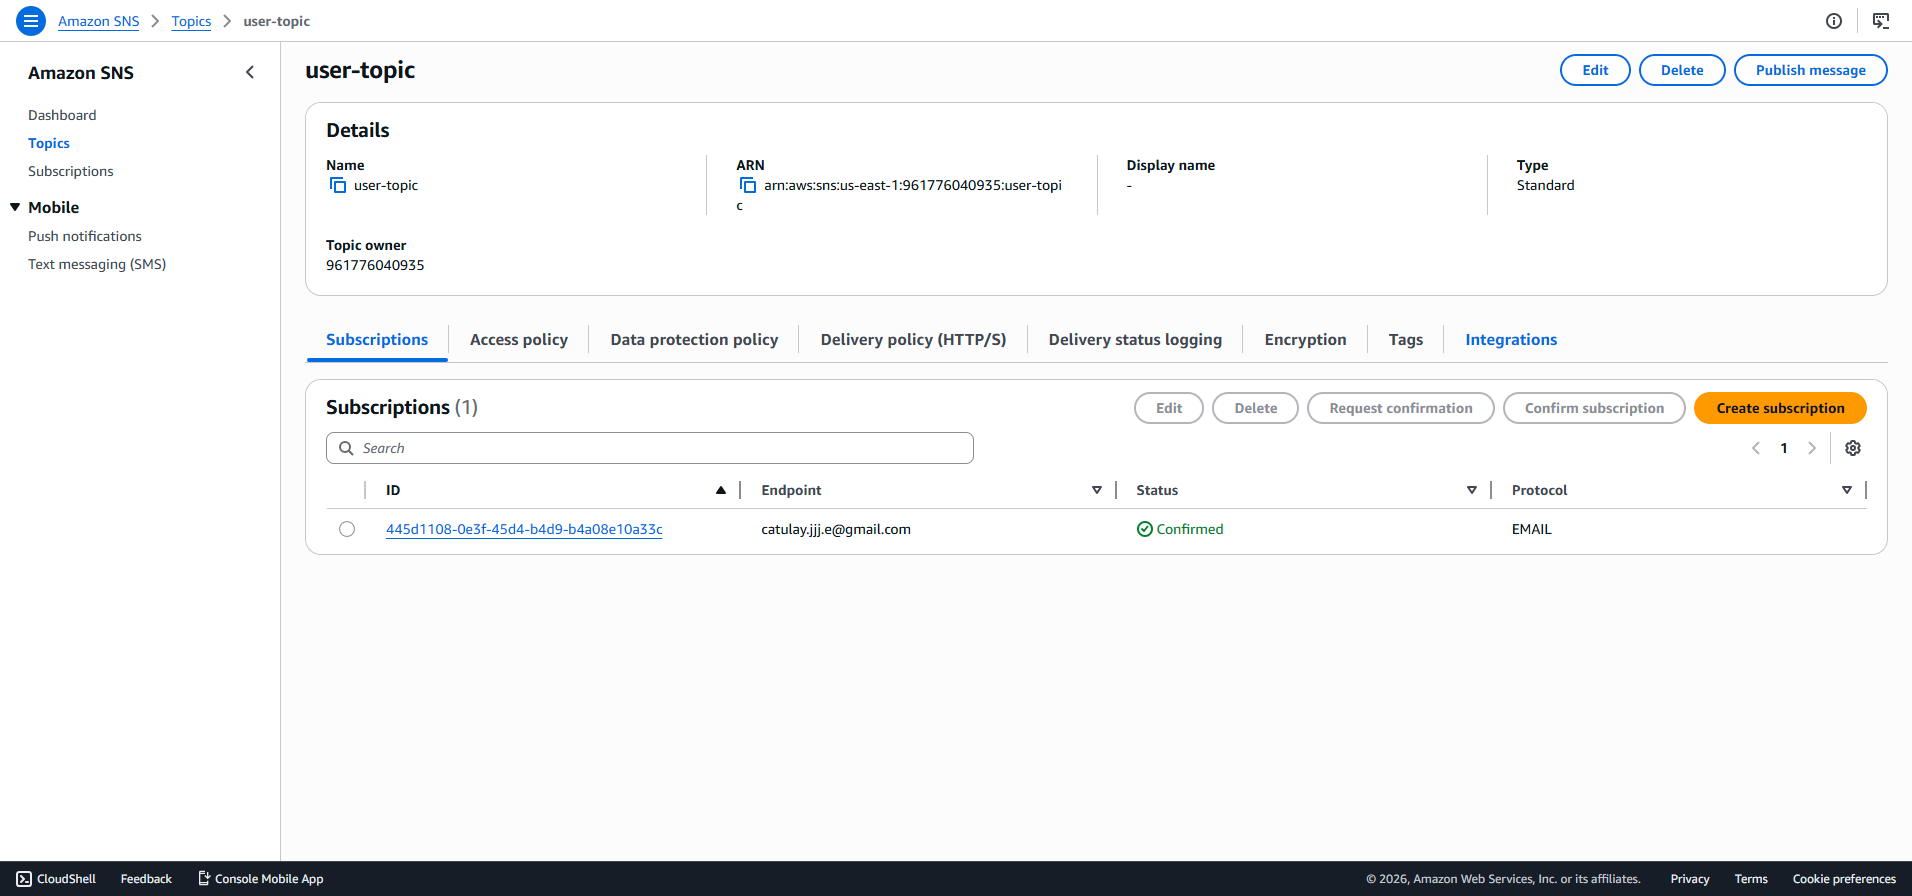The image size is (1912, 896).
Task: Open Feedback in the footer
Action: 146,879
